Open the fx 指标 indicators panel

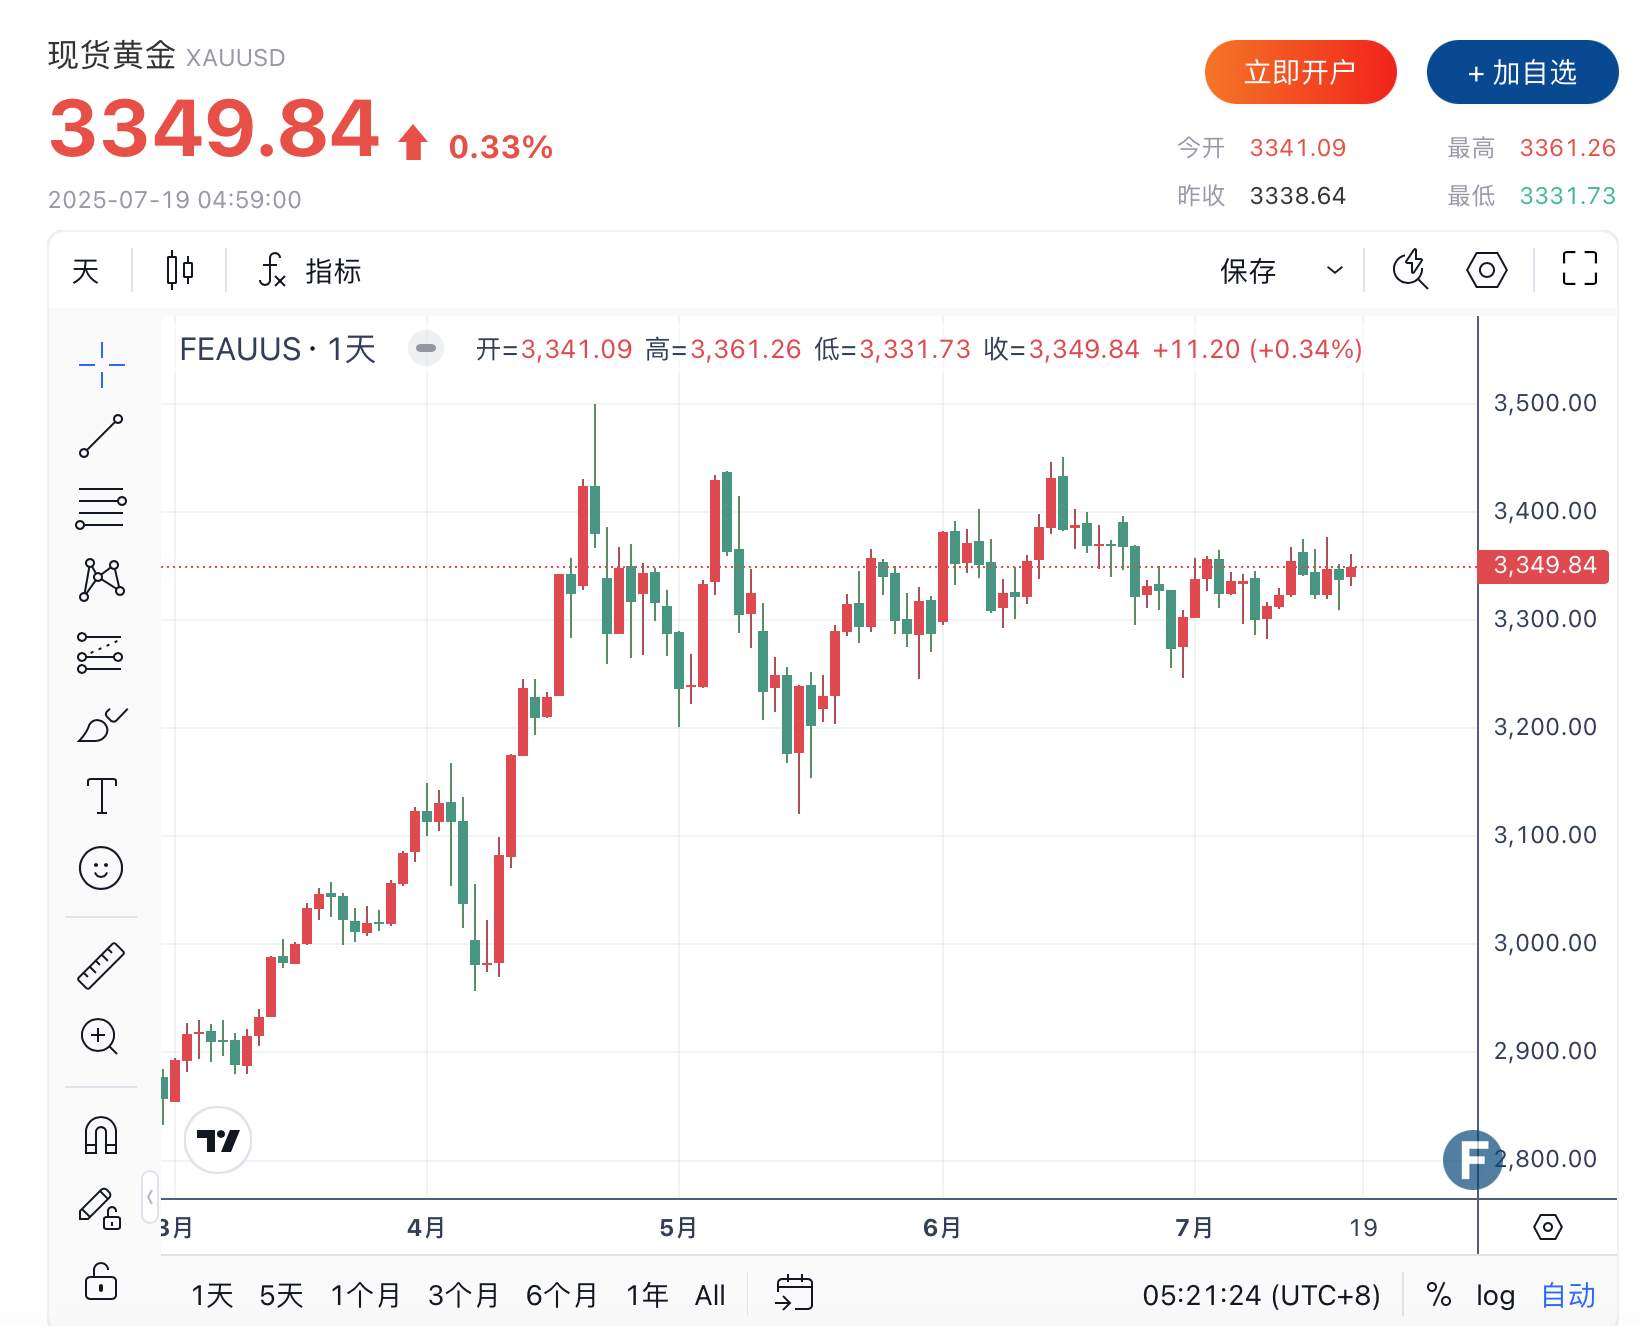click(x=310, y=271)
